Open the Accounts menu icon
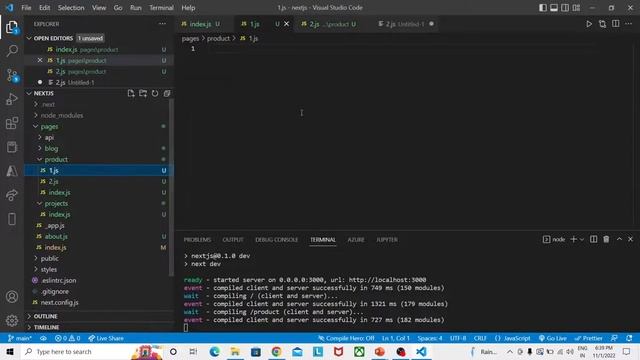The width and height of the screenshot is (640, 360). coord(12,297)
